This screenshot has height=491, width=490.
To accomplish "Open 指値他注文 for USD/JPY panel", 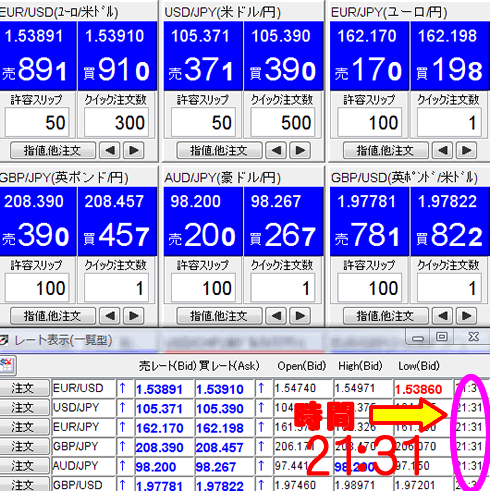I will [219, 150].
